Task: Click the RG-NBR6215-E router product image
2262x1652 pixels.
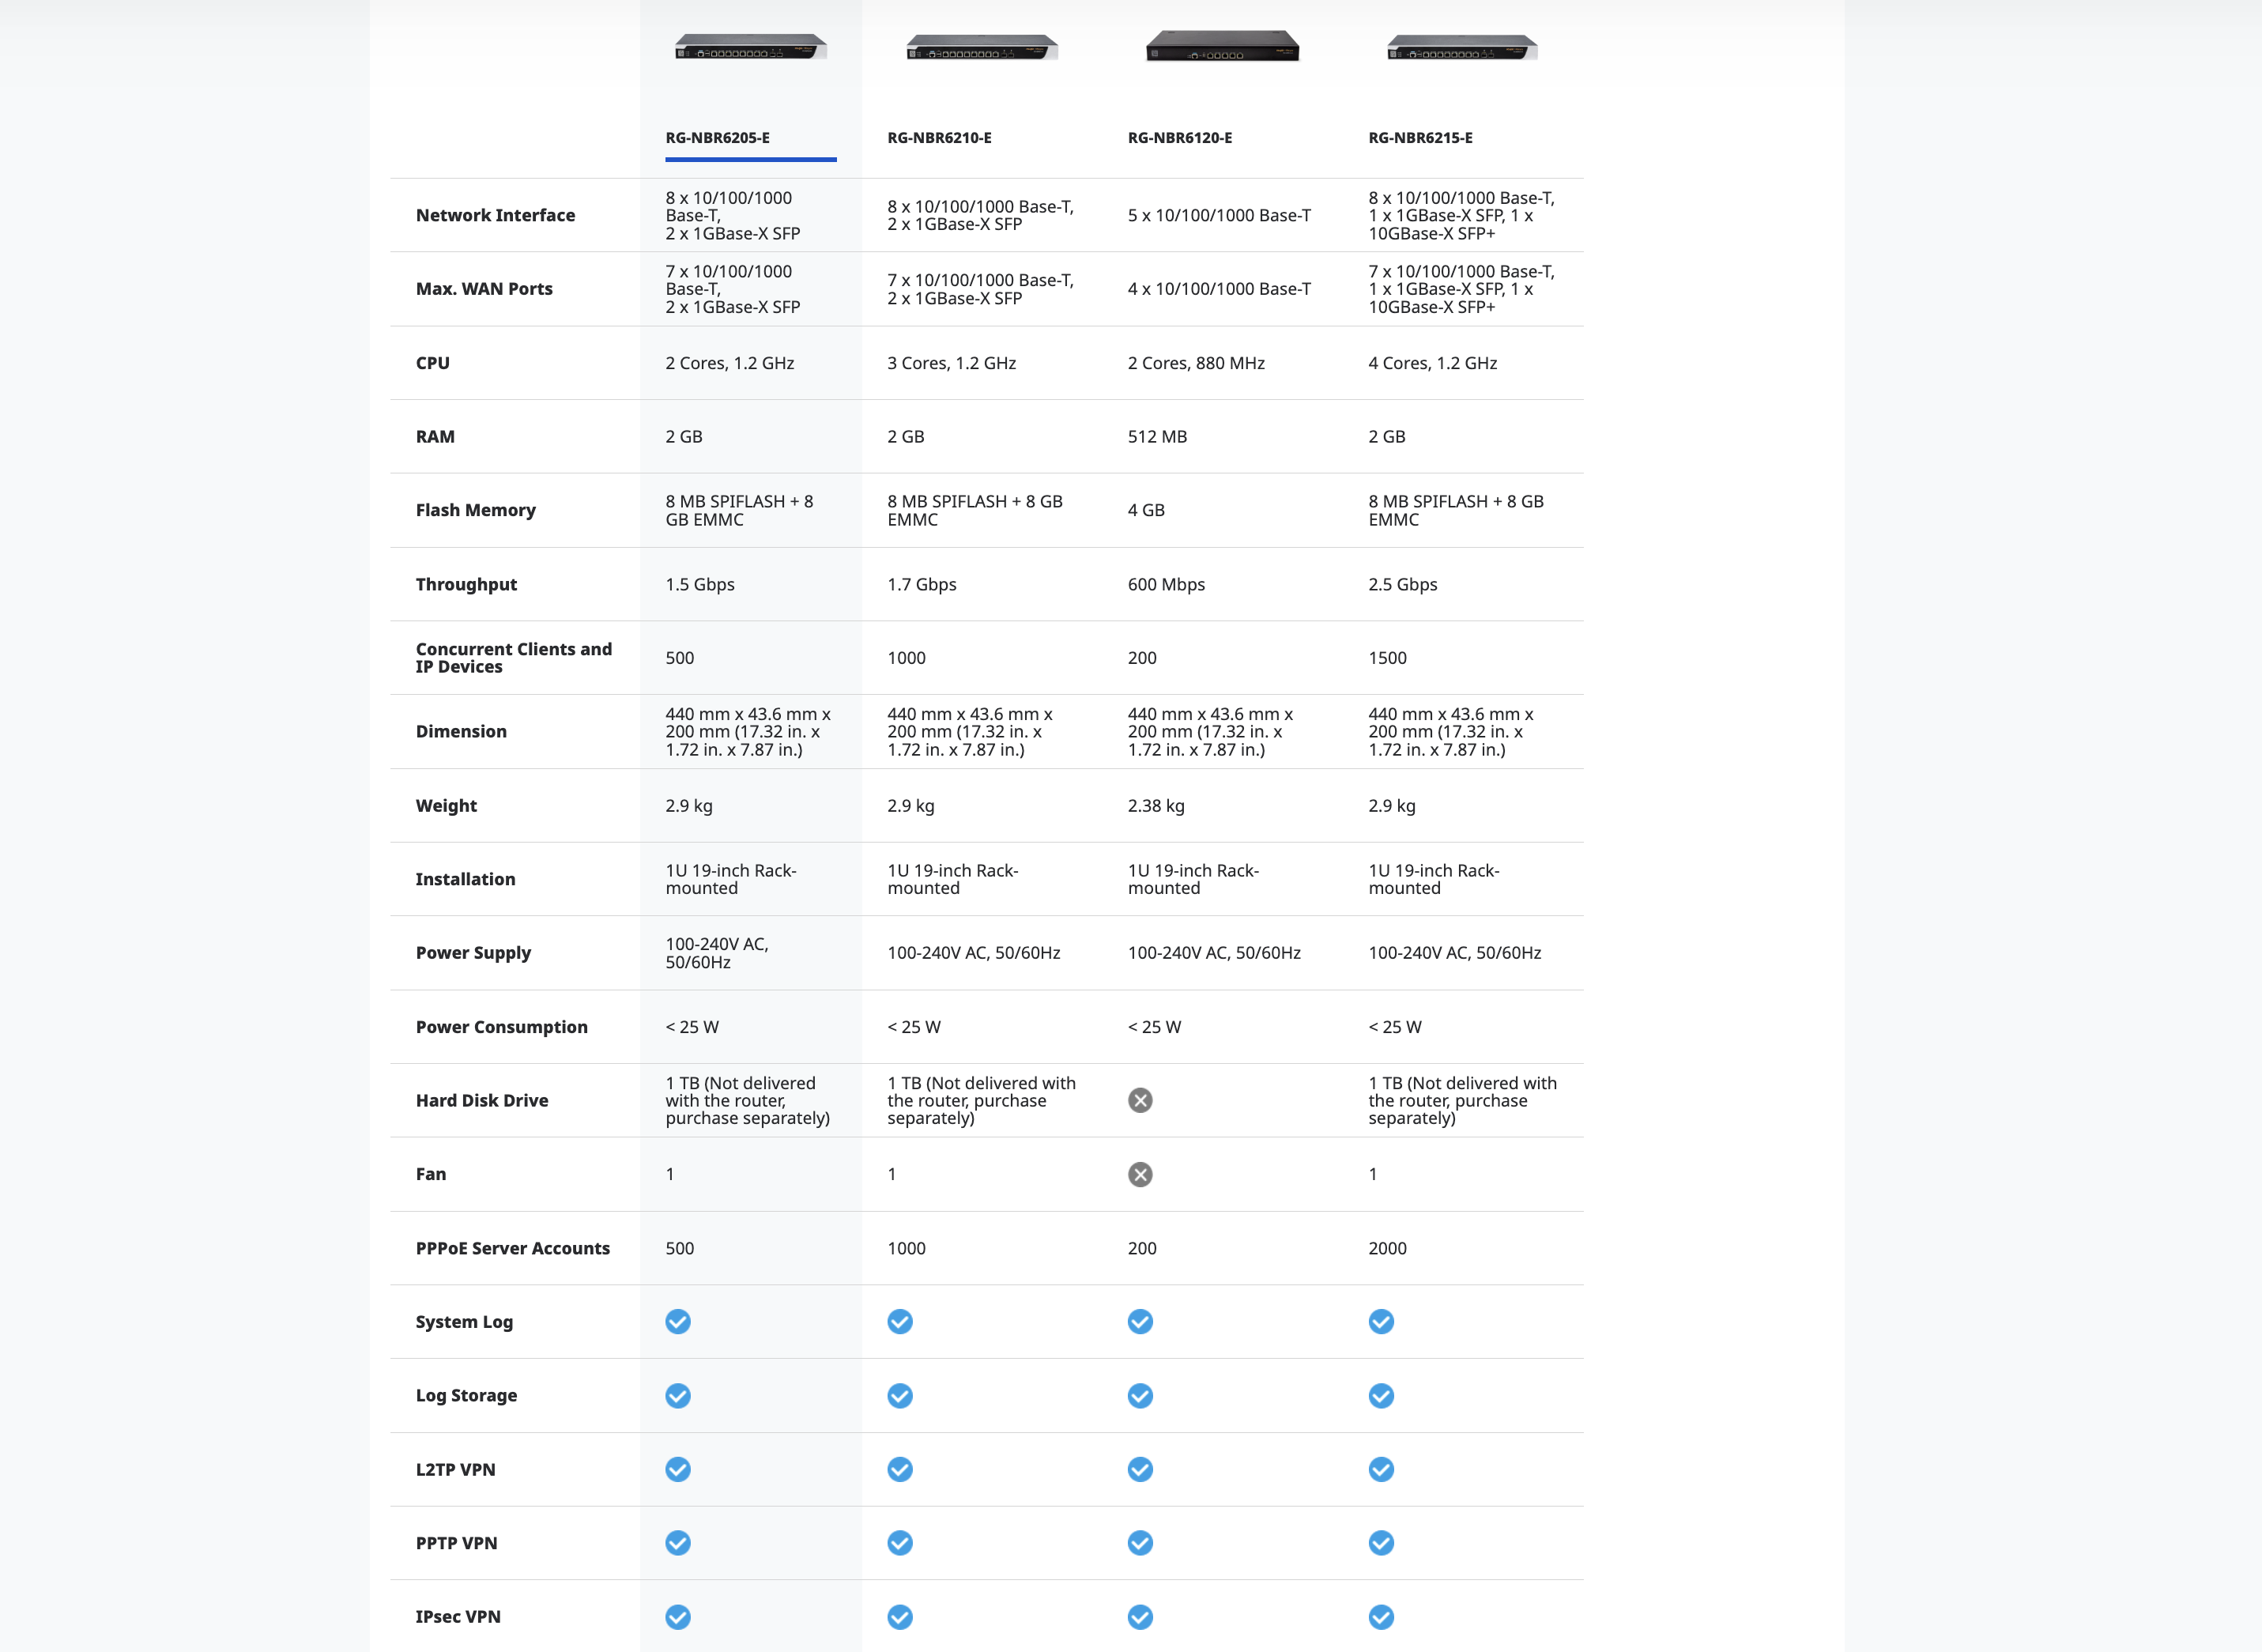Action: pyautogui.click(x=1462, y=47)
